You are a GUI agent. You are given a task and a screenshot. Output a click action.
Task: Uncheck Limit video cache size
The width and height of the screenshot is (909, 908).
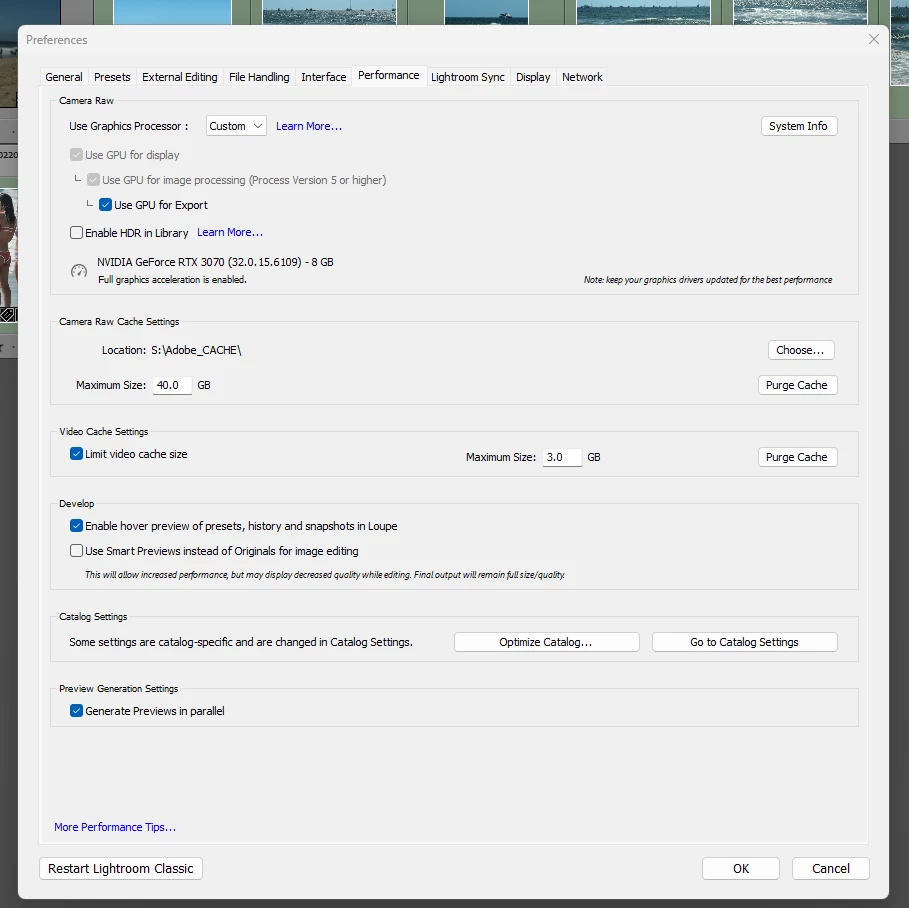[76, 454]
